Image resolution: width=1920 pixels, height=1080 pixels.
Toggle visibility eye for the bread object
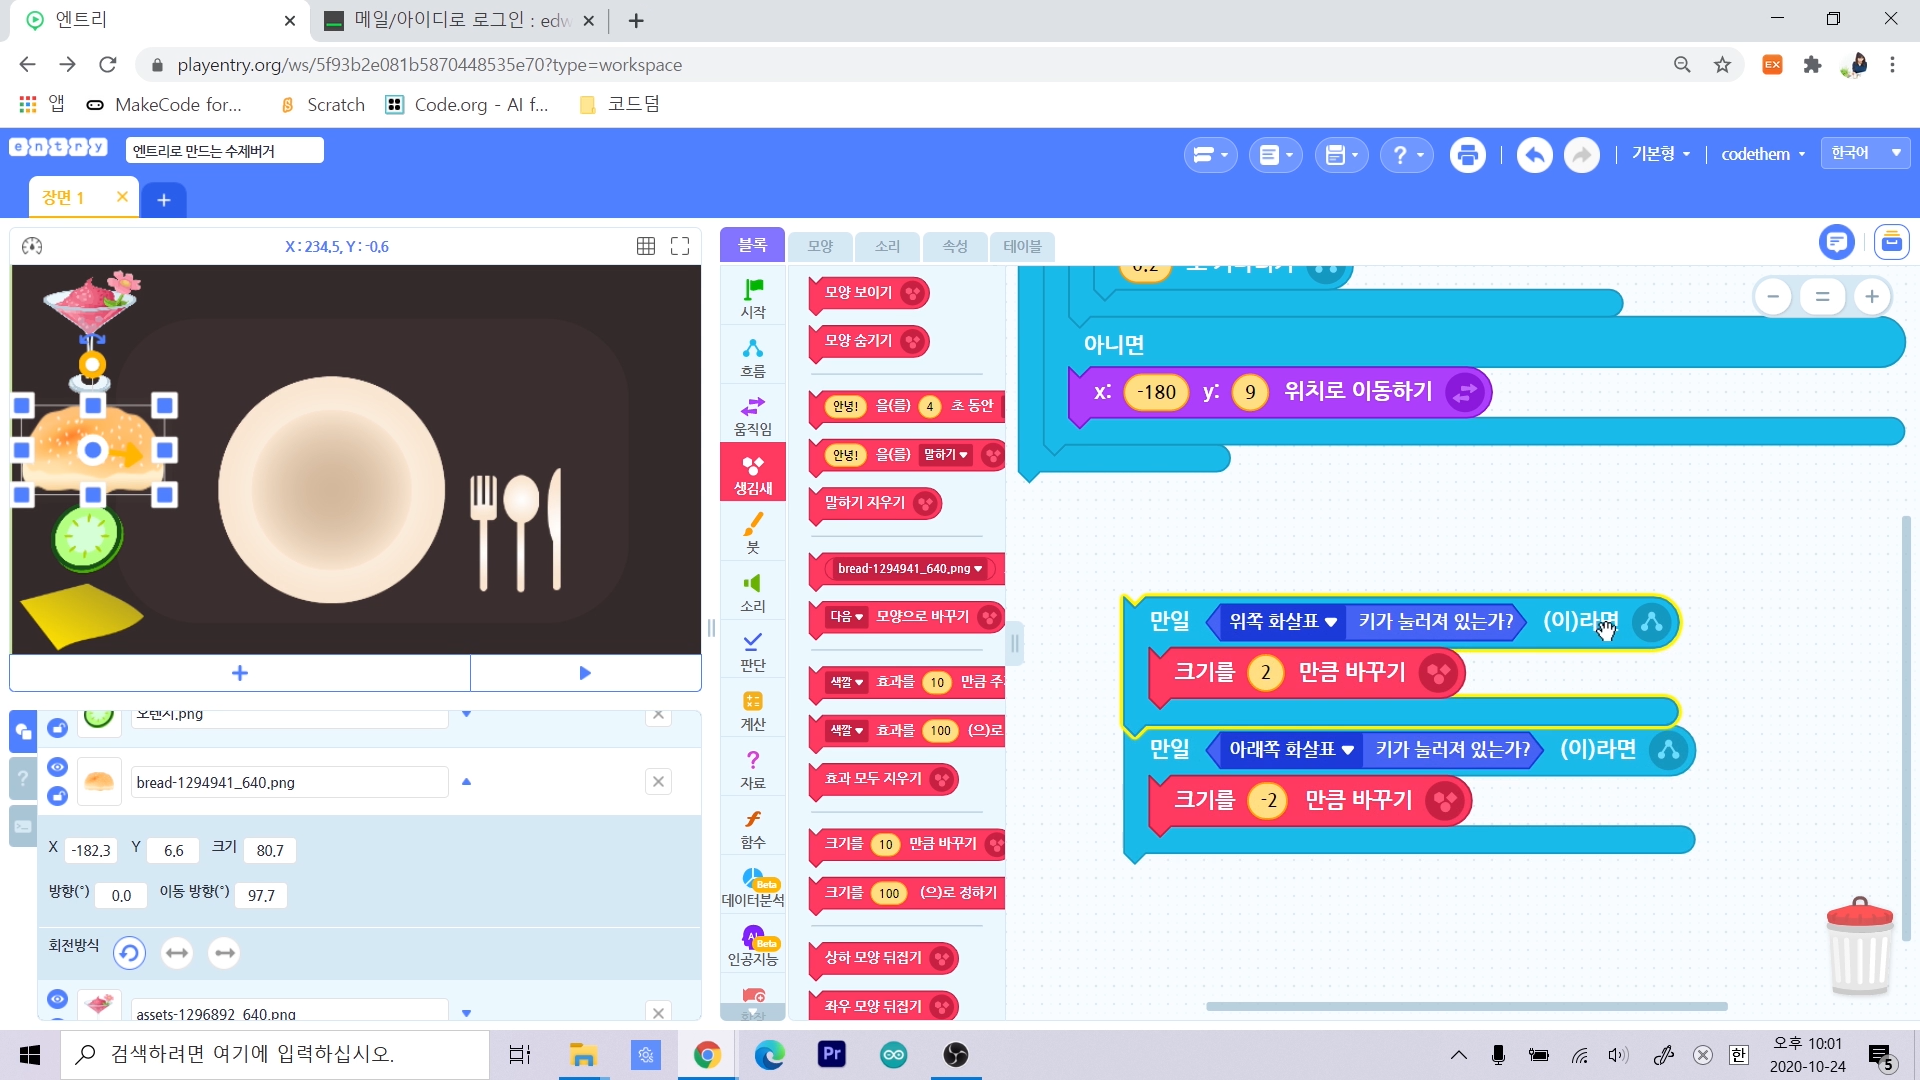[x=57, y=767]
